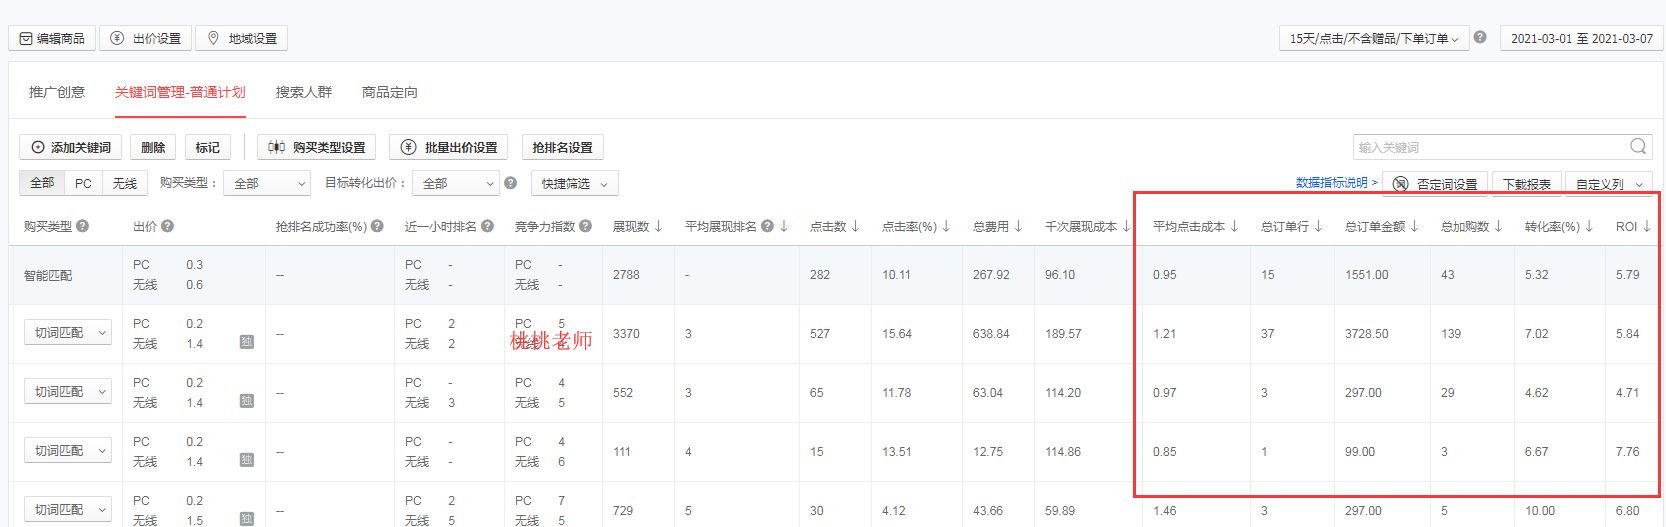
Task: Click the search magnifier icon in keyword box
Action: coord(1638,146)
